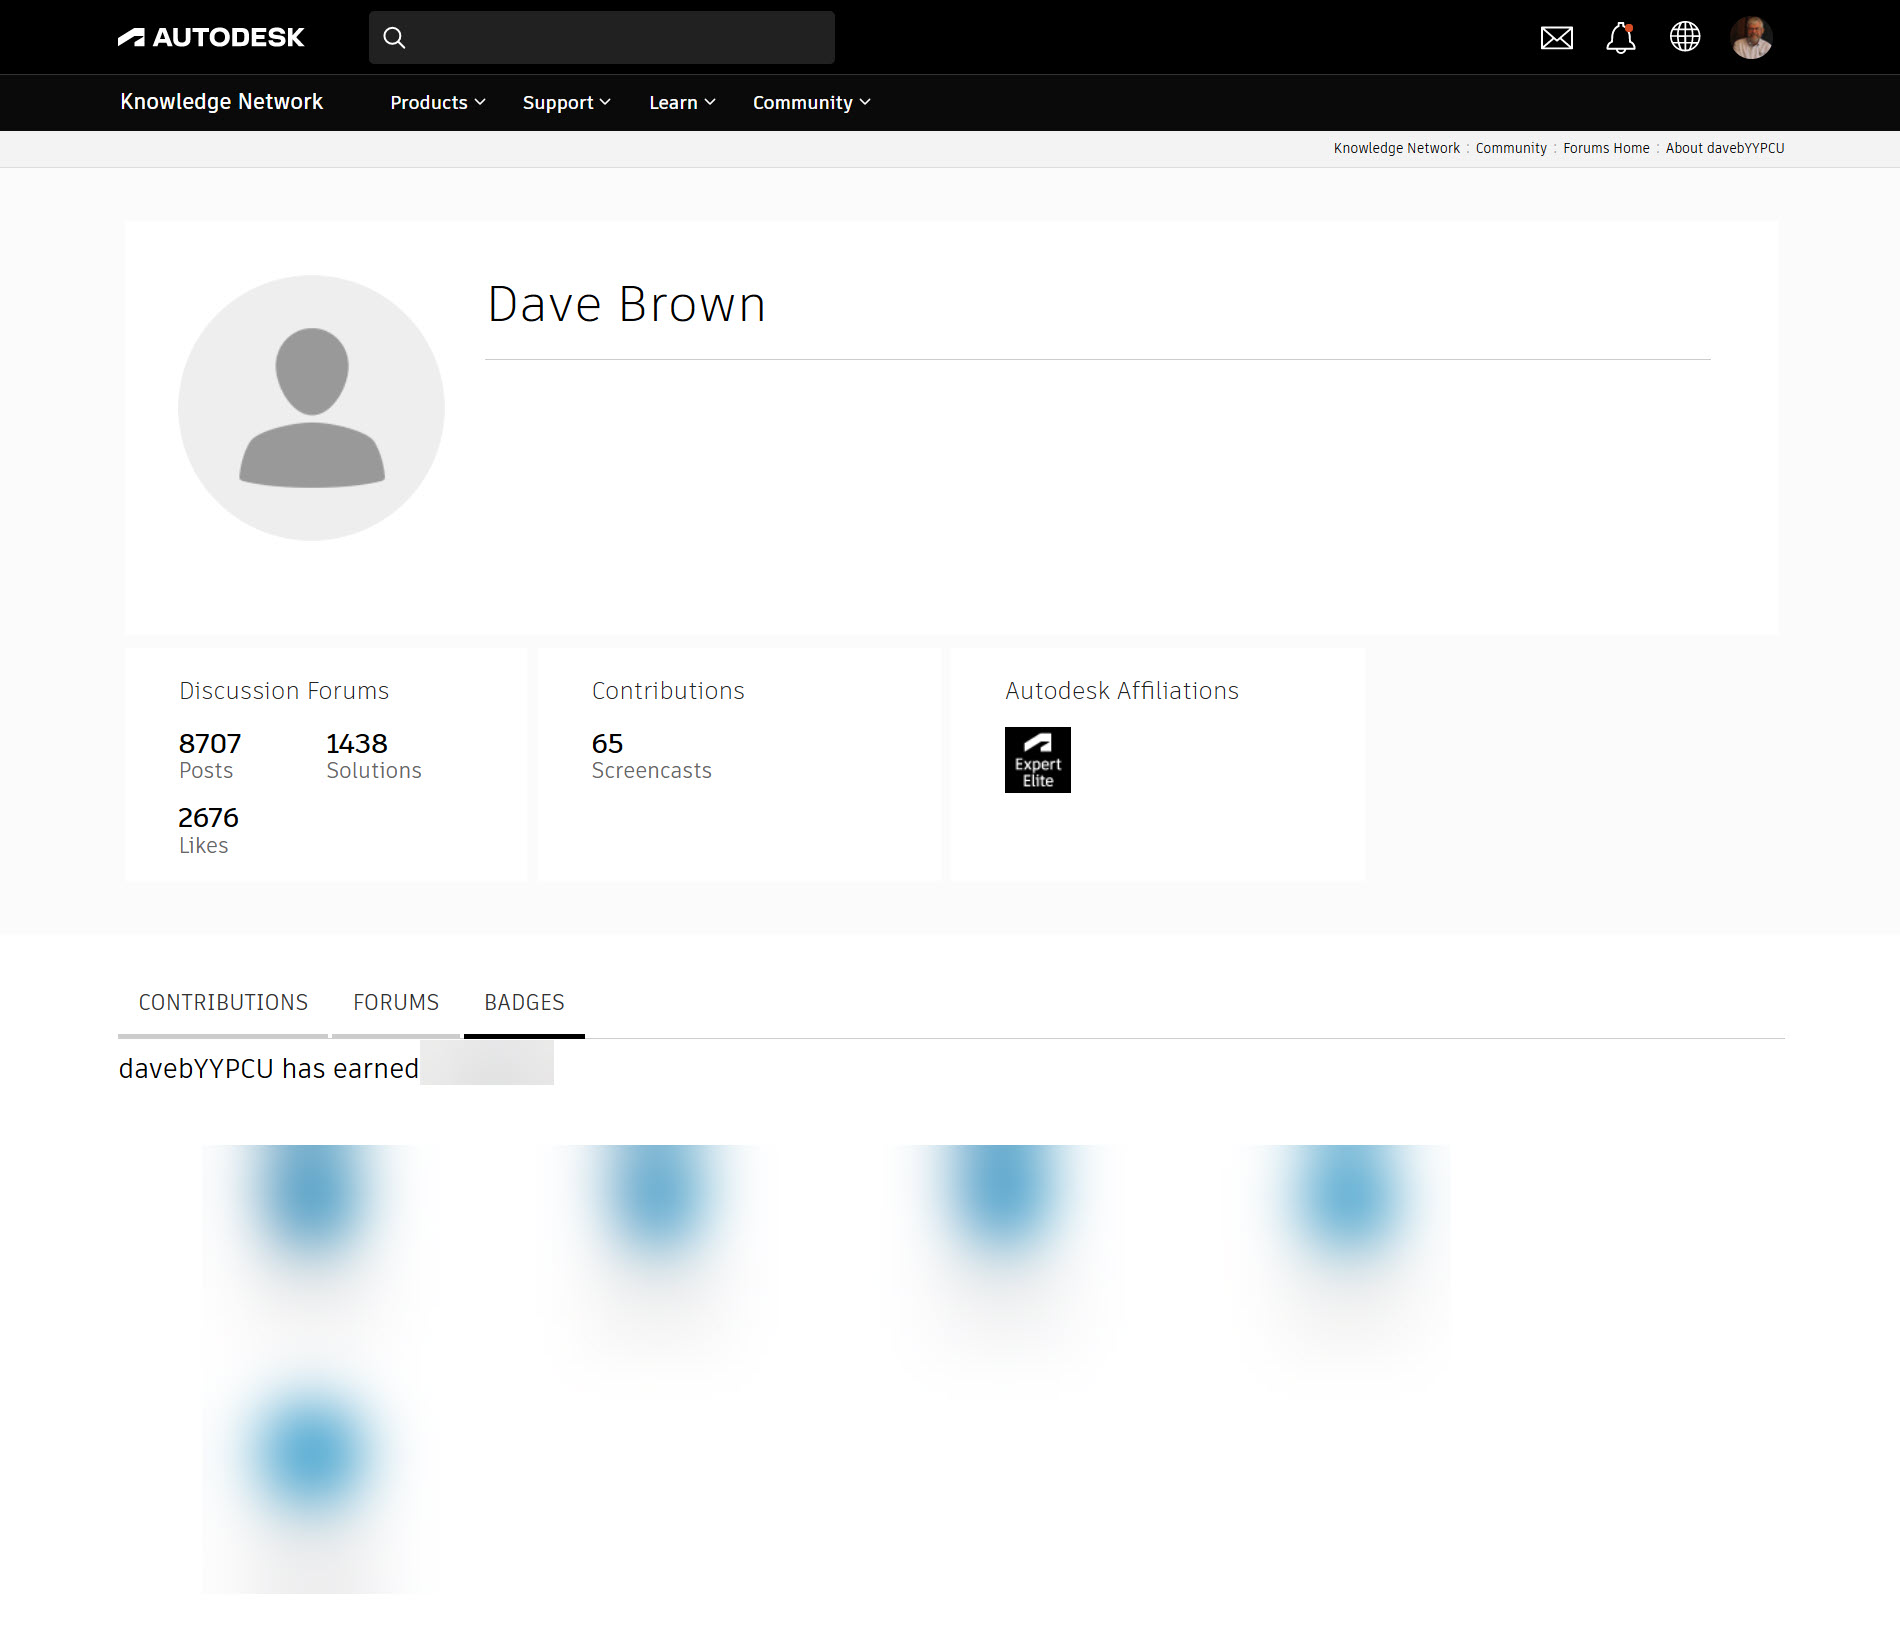Open the language globe icon
The width and height of the screenshot is (1900, 1635).
click(x=1685, y=37)
